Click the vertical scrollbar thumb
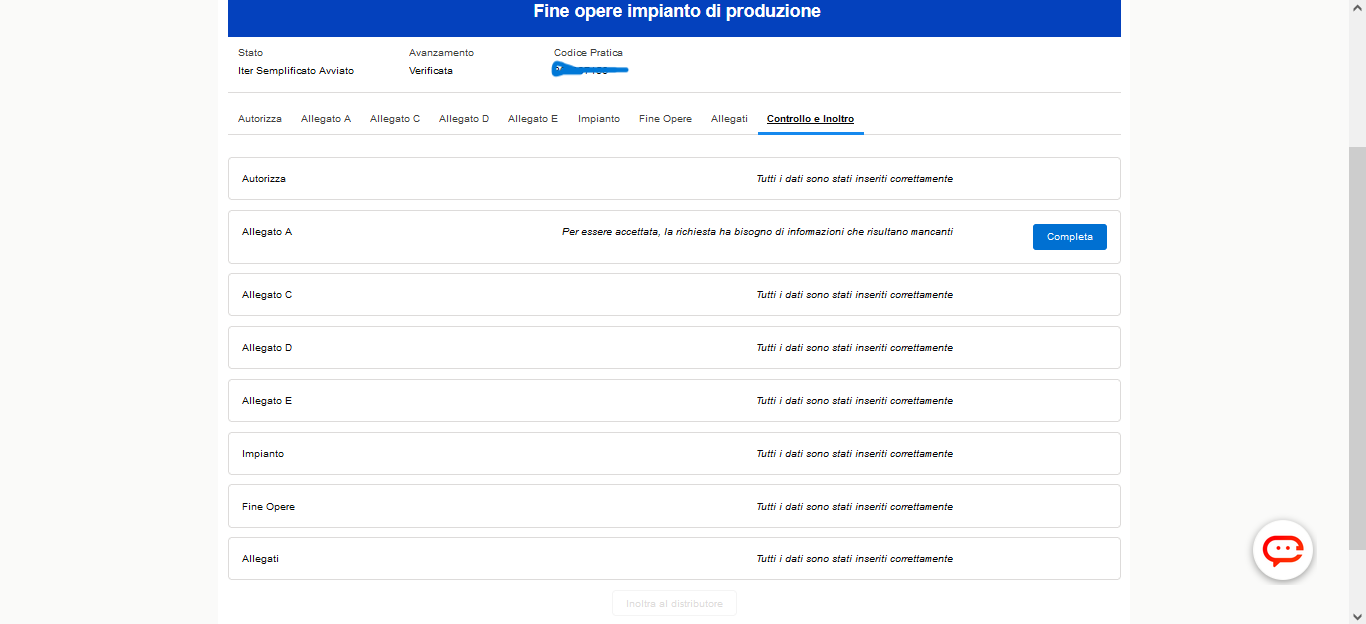 pos(1357,345)
